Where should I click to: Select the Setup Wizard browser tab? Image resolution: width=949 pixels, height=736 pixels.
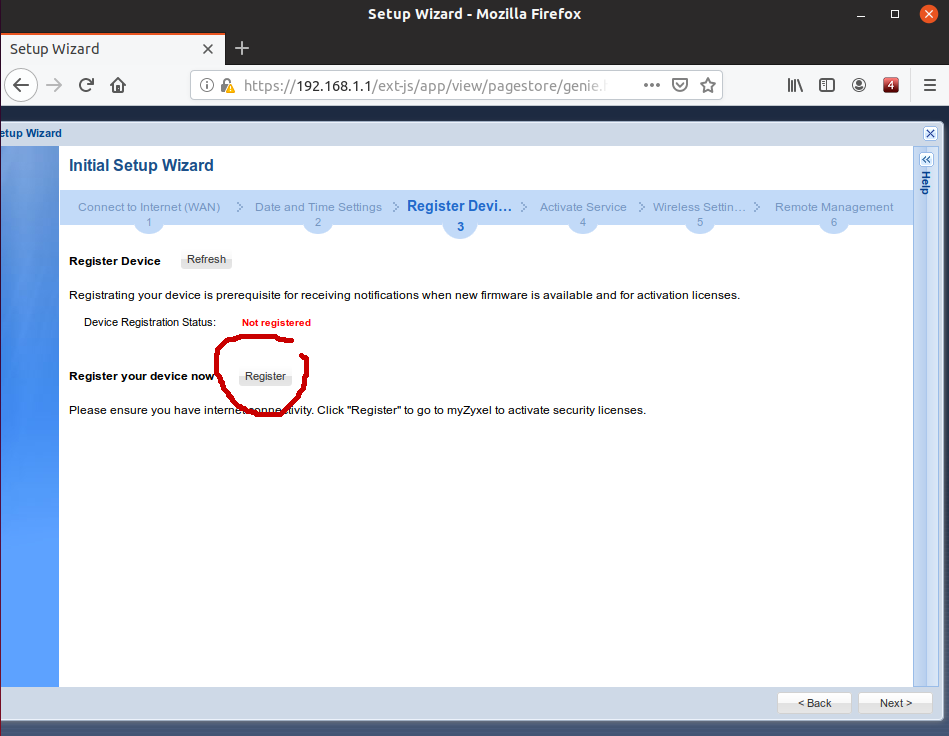[x=113, y=49]
